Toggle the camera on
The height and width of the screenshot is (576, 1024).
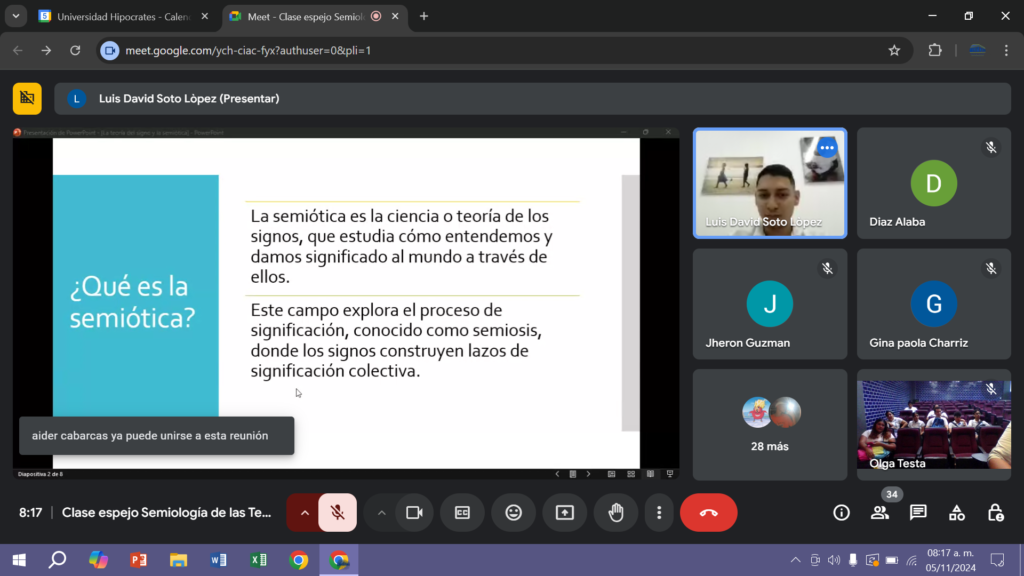[413, 512]
